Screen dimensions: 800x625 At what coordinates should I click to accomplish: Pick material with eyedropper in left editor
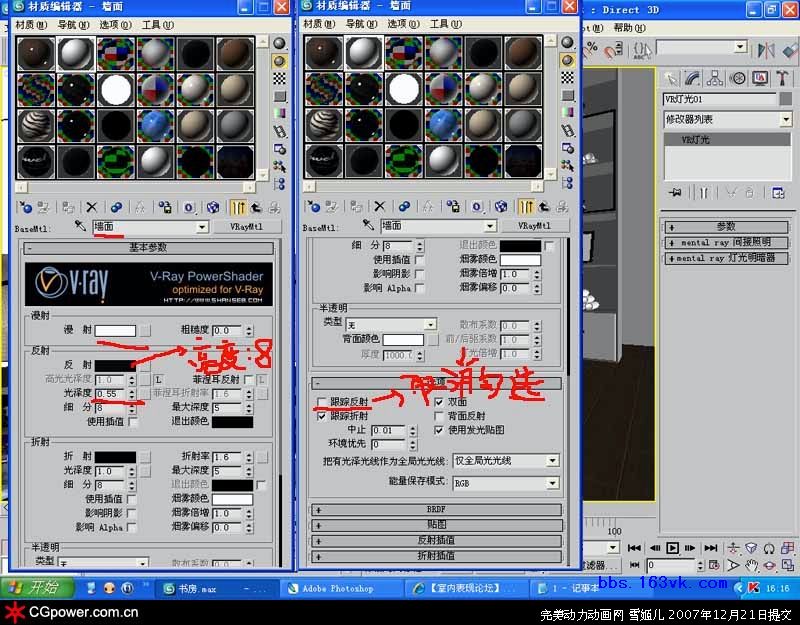coord(80,226)
